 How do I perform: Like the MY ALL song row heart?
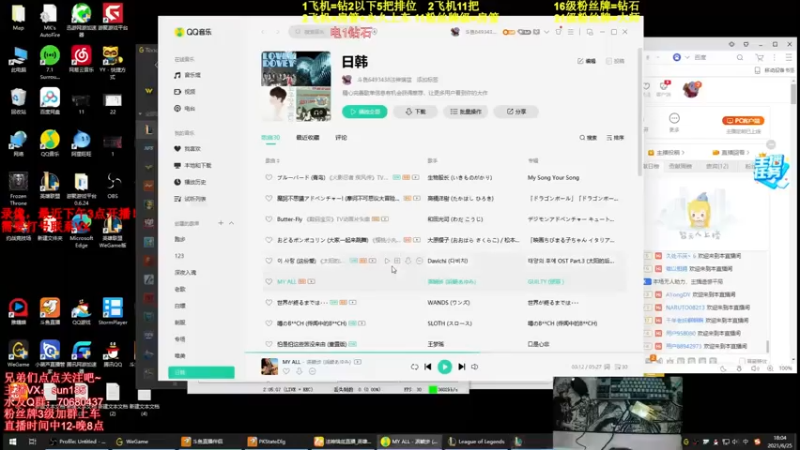269,281
